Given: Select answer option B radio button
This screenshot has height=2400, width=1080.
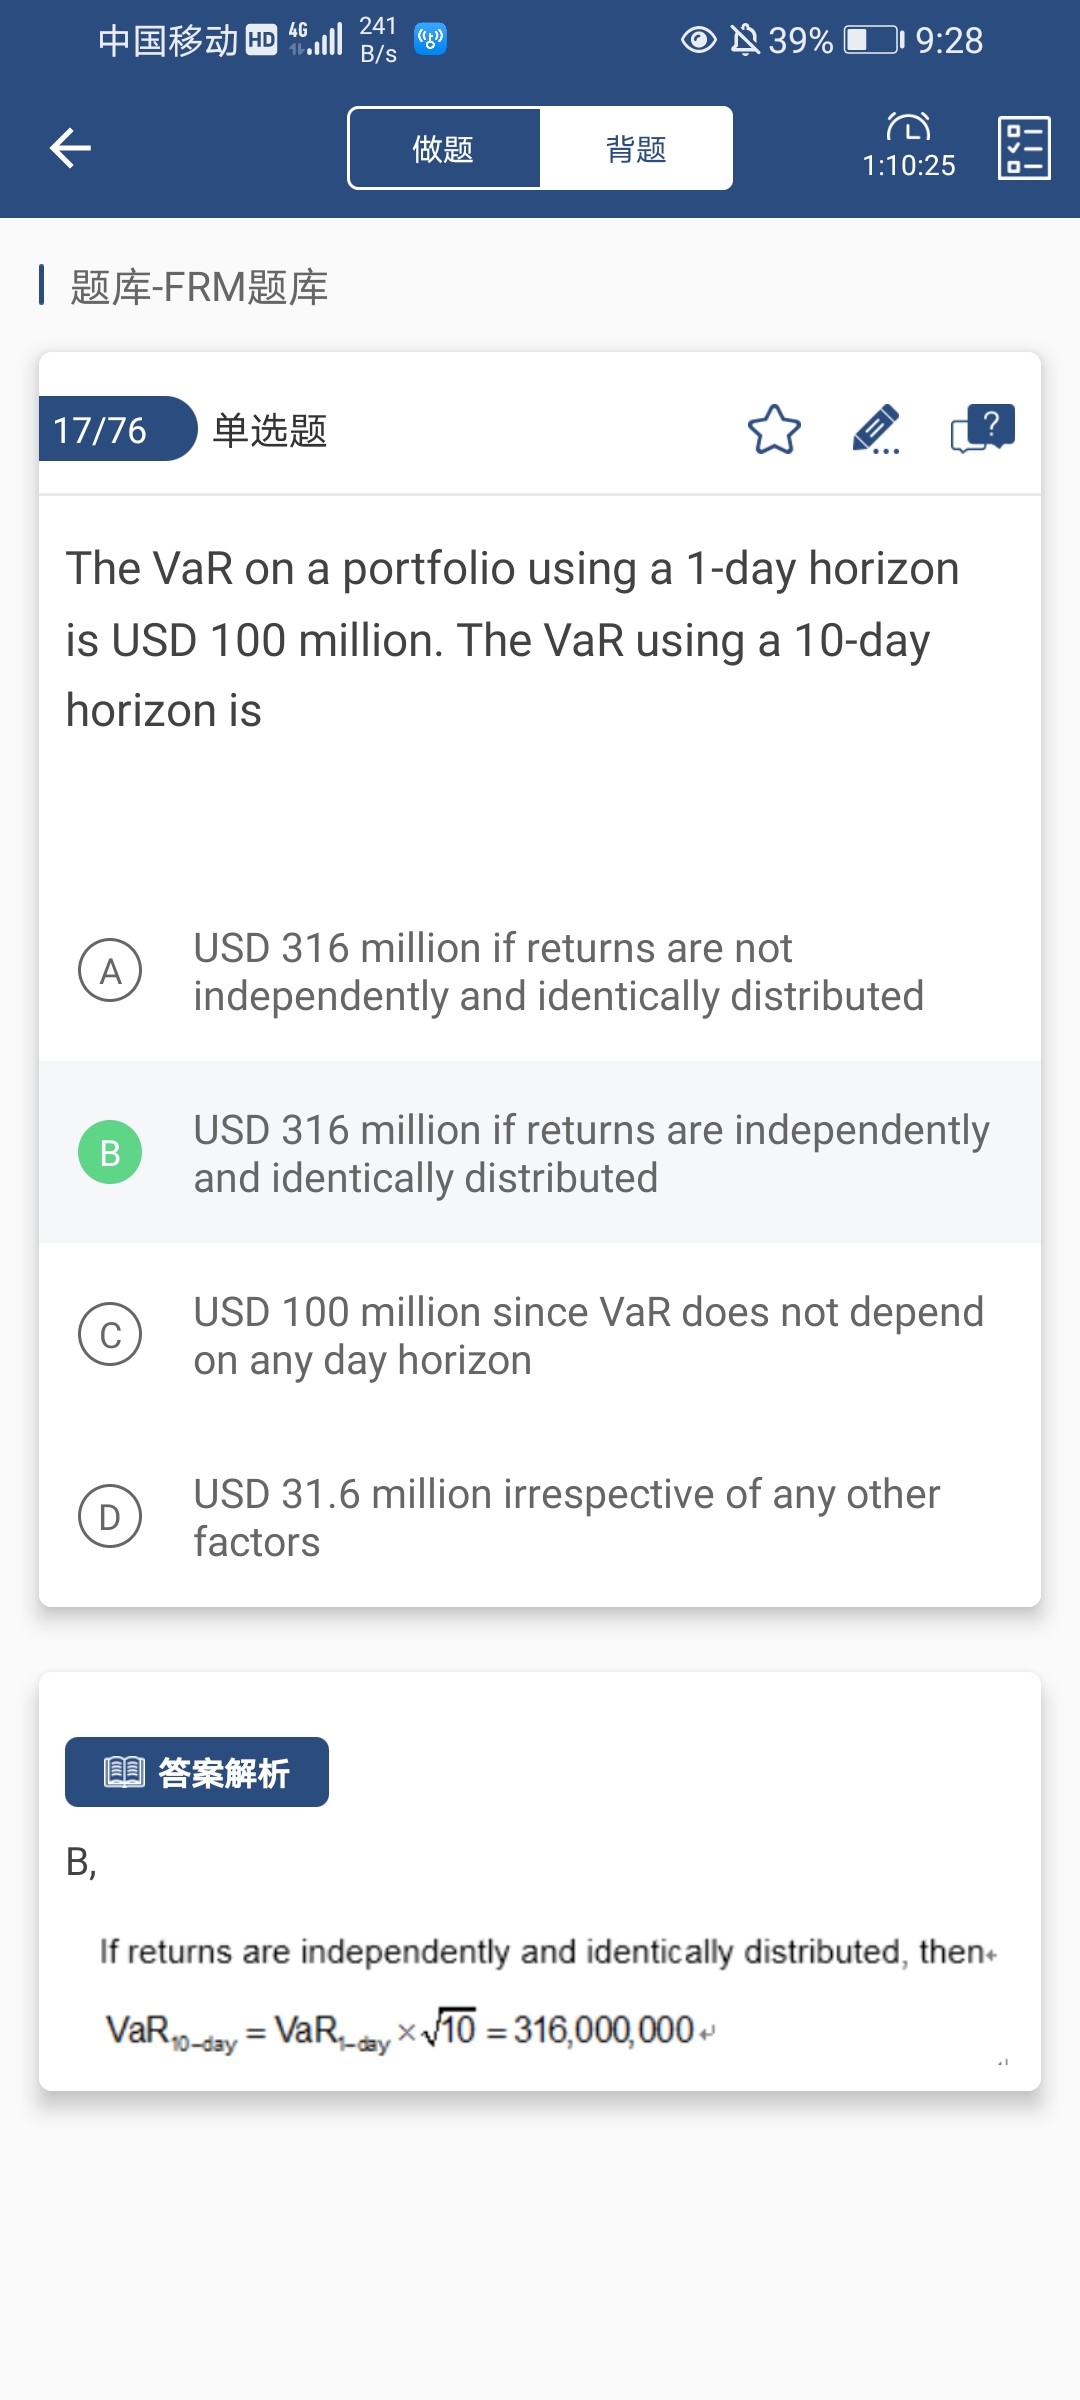Looking at the screenshot, I should click(110, 1152).
